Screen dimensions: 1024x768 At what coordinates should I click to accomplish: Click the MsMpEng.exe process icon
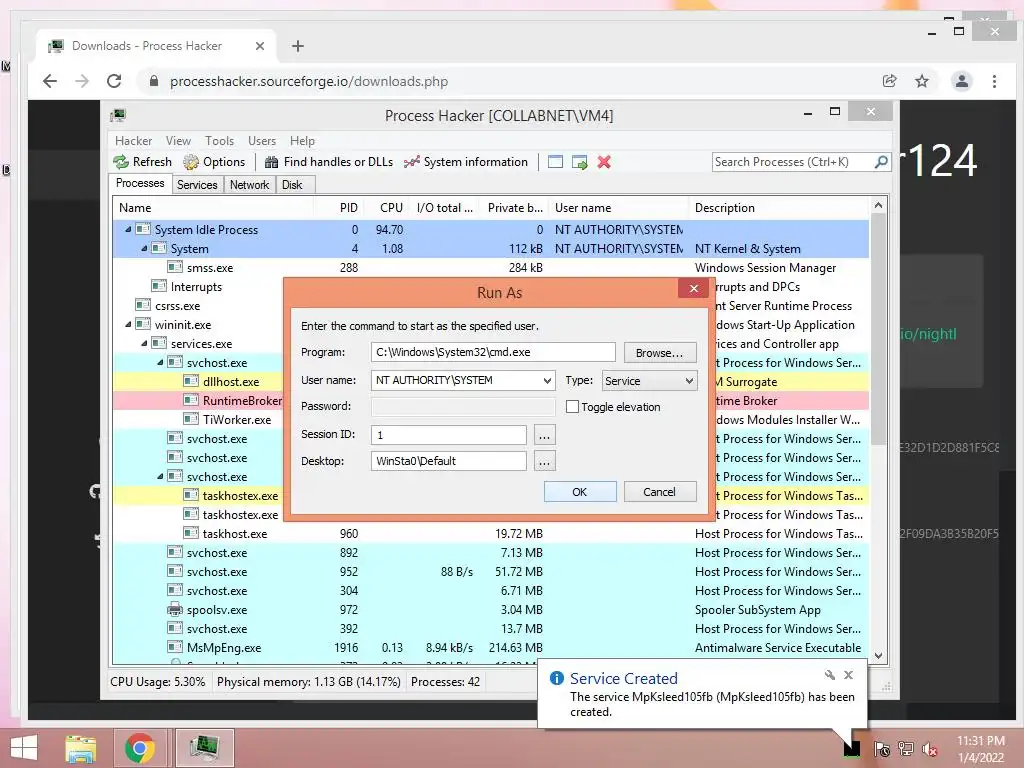pos(174,648)
